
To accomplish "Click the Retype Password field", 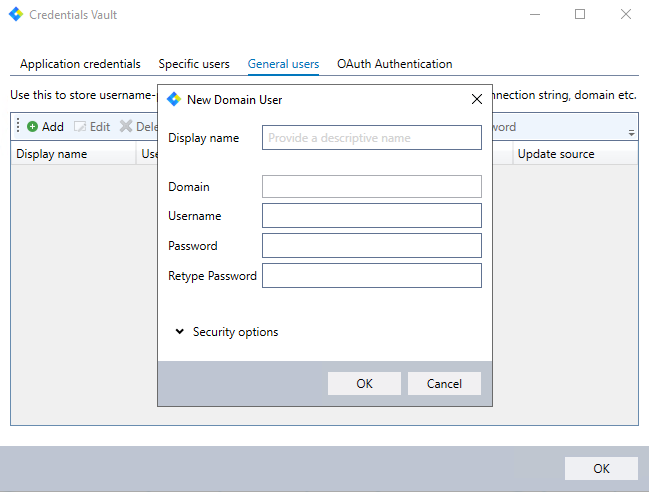I will click(x=372, y=276).
